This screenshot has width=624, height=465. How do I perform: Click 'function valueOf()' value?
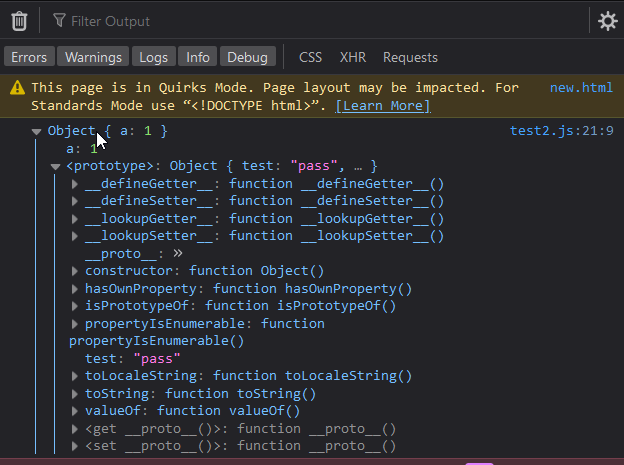click(x=228, y=410)
